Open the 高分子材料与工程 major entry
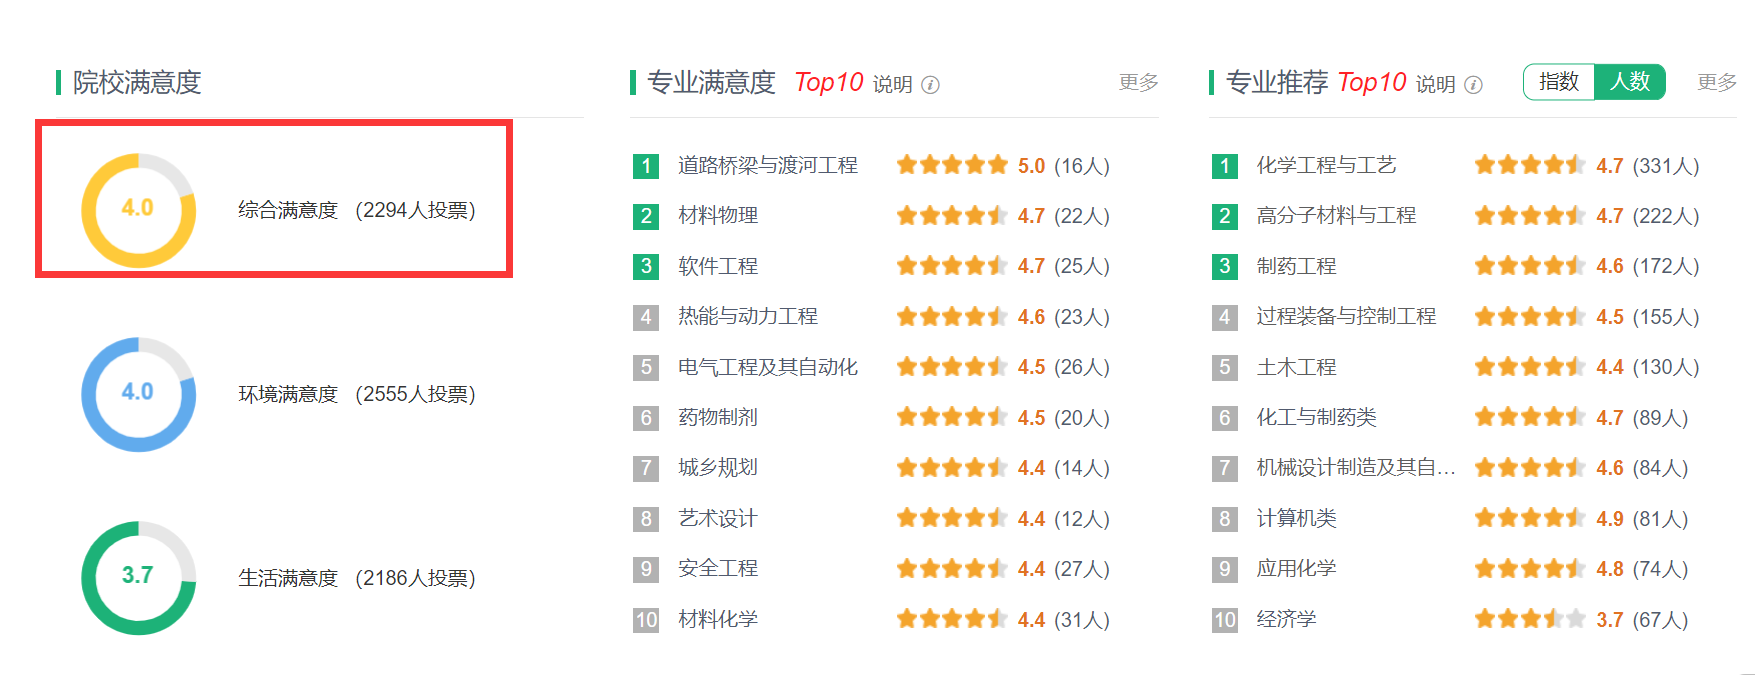1755x675 pixels. [1336, 216]
